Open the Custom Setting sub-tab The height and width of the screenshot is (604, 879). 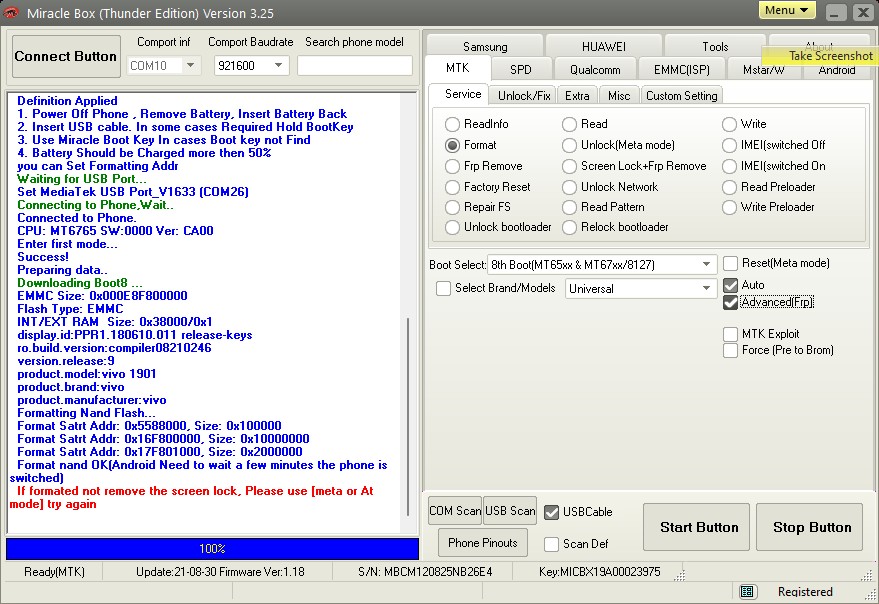click(x=681, y=95)
